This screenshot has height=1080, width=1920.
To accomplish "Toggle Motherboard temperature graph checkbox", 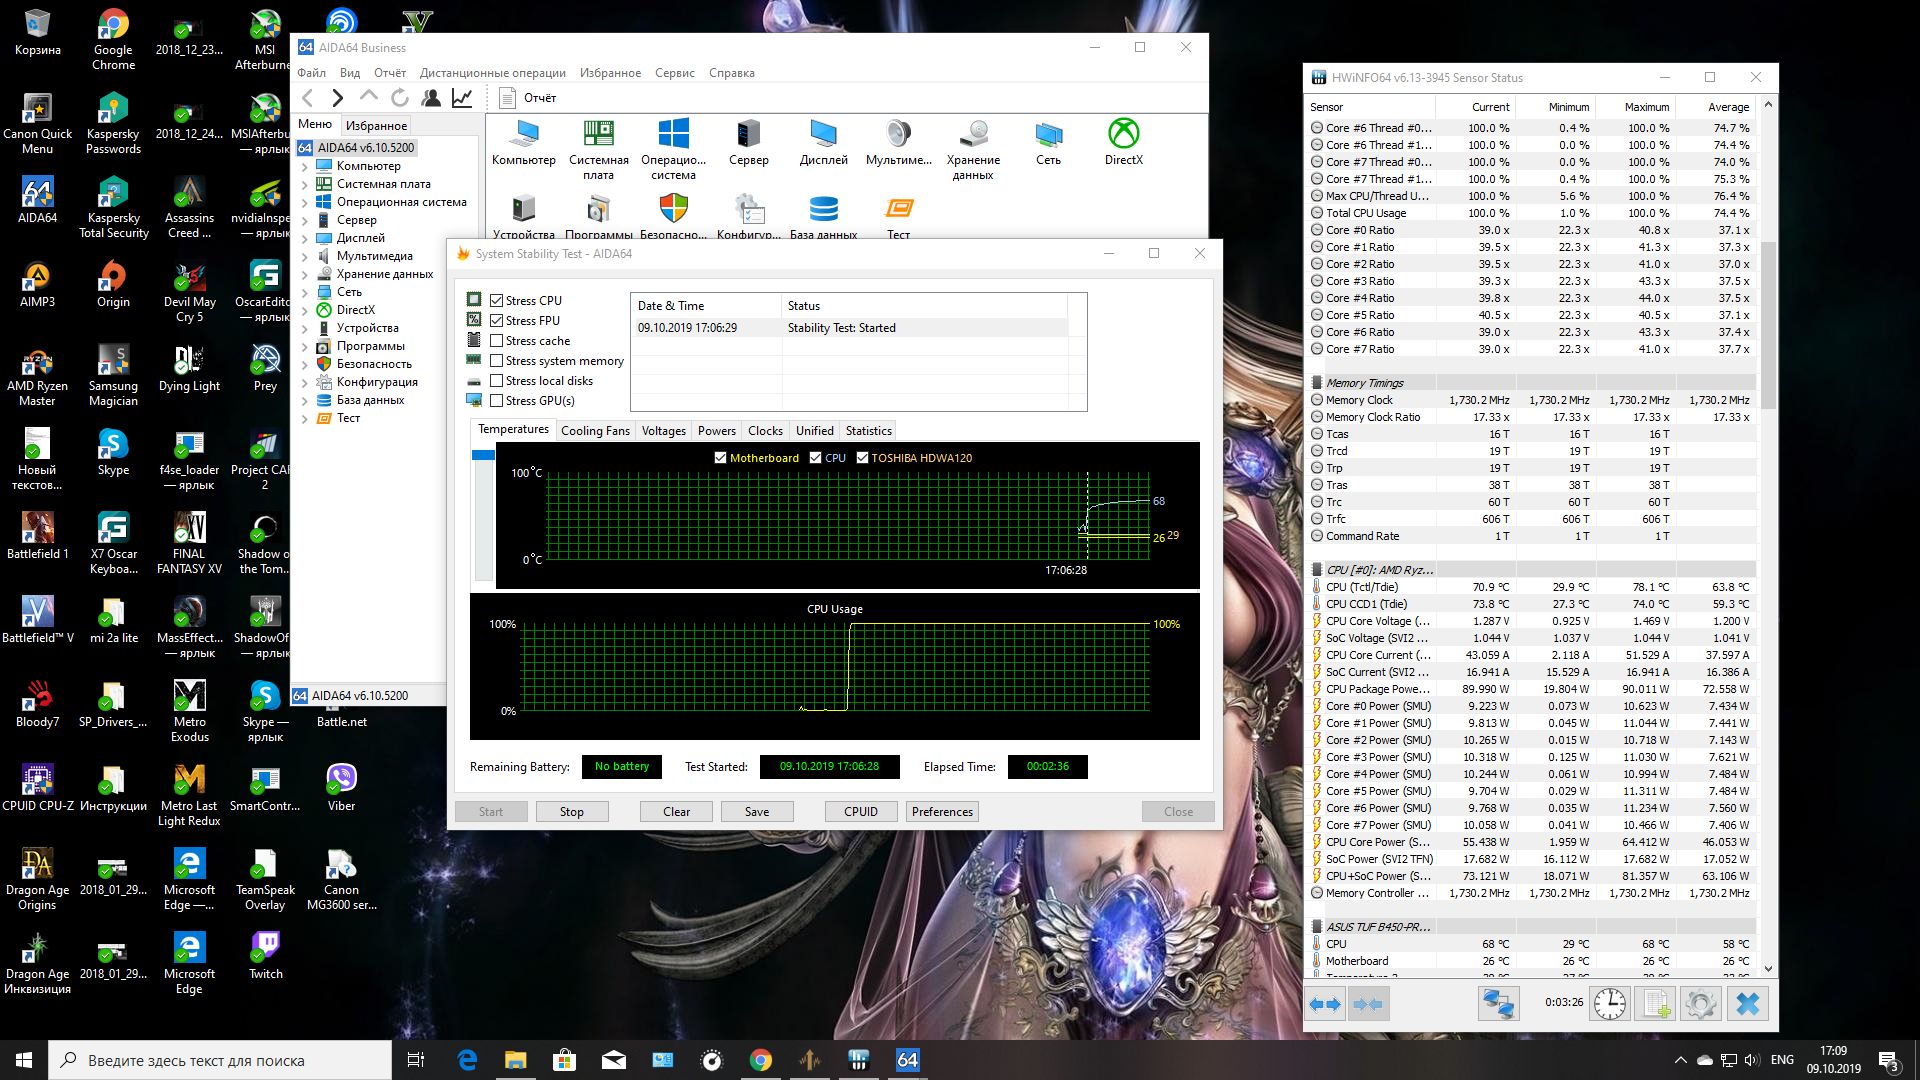I will [x=720, y=458].
